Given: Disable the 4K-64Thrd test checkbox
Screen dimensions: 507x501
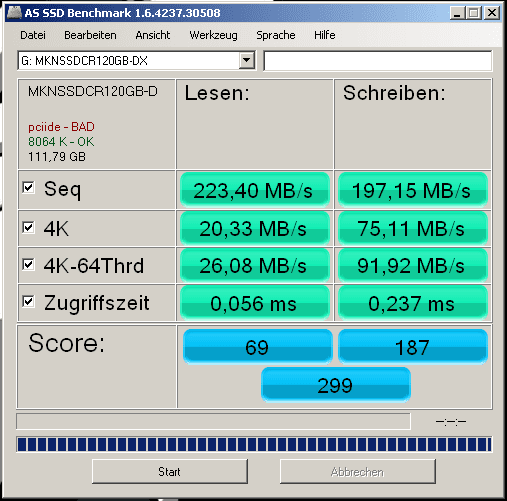Looking at the screenshot, I should [x=28, y=265].
